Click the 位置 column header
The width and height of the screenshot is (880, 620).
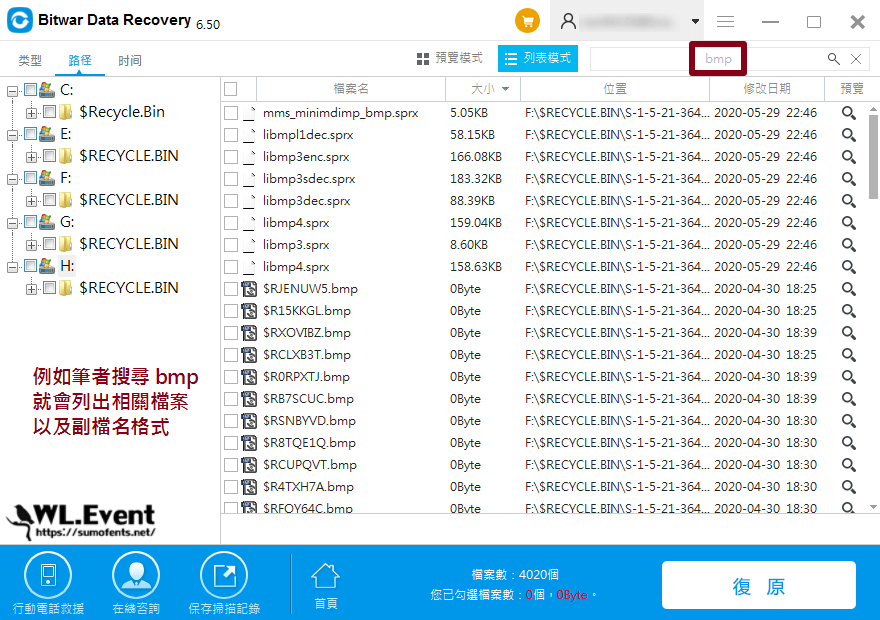[615, 89]
